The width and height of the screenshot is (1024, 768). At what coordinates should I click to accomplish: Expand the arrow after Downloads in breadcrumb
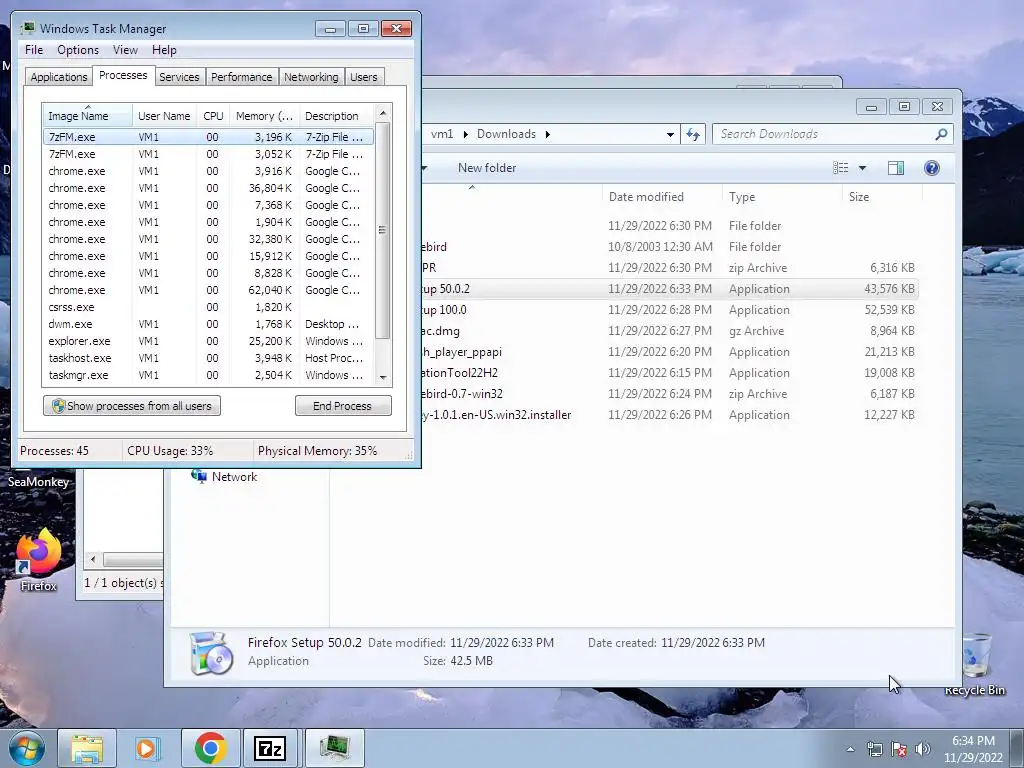pyautogui.click(x=547, y=134)
